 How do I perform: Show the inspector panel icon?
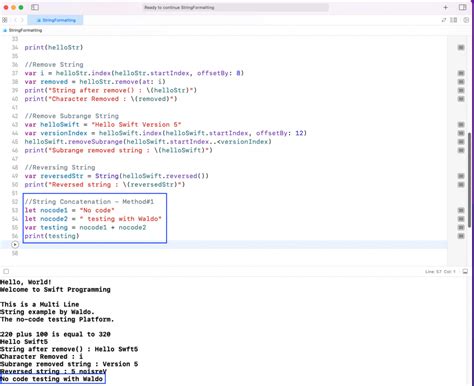[x=462, y=7]
